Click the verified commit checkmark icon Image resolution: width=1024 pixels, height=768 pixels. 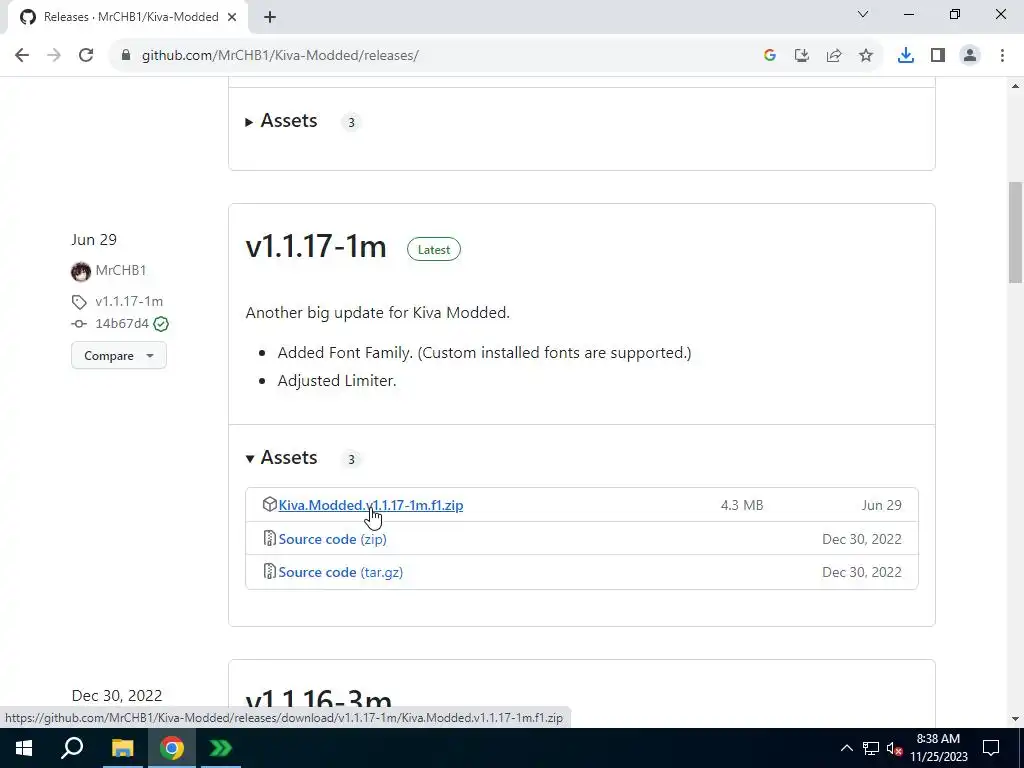(161, 324)
